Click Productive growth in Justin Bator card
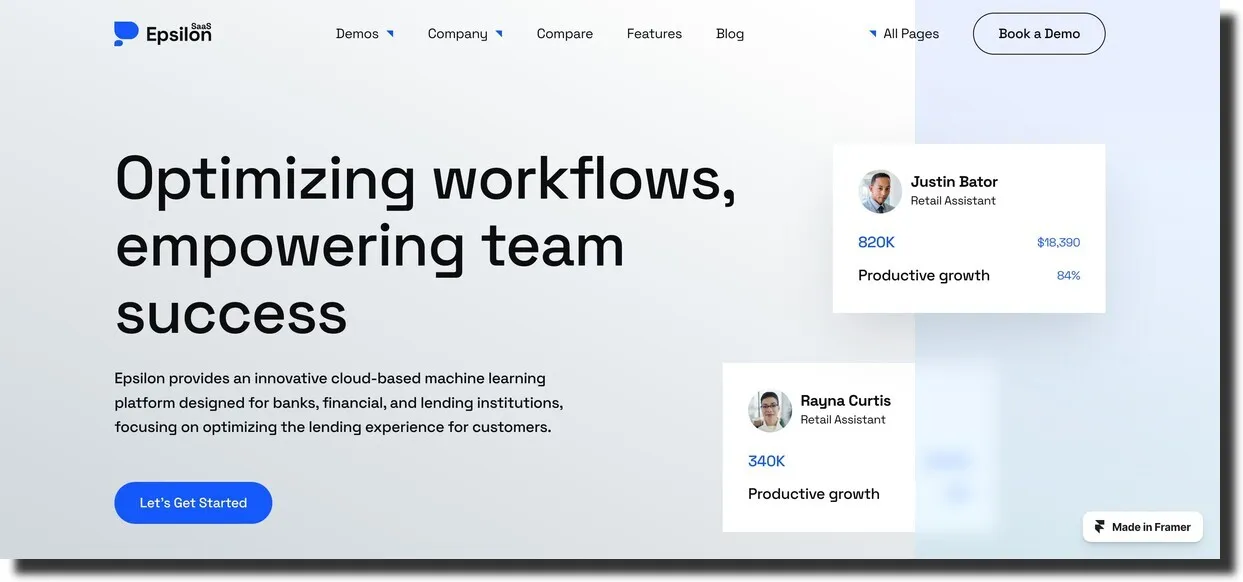Image resolution: width=1243 pixels, height=582 pixels. 924,275
